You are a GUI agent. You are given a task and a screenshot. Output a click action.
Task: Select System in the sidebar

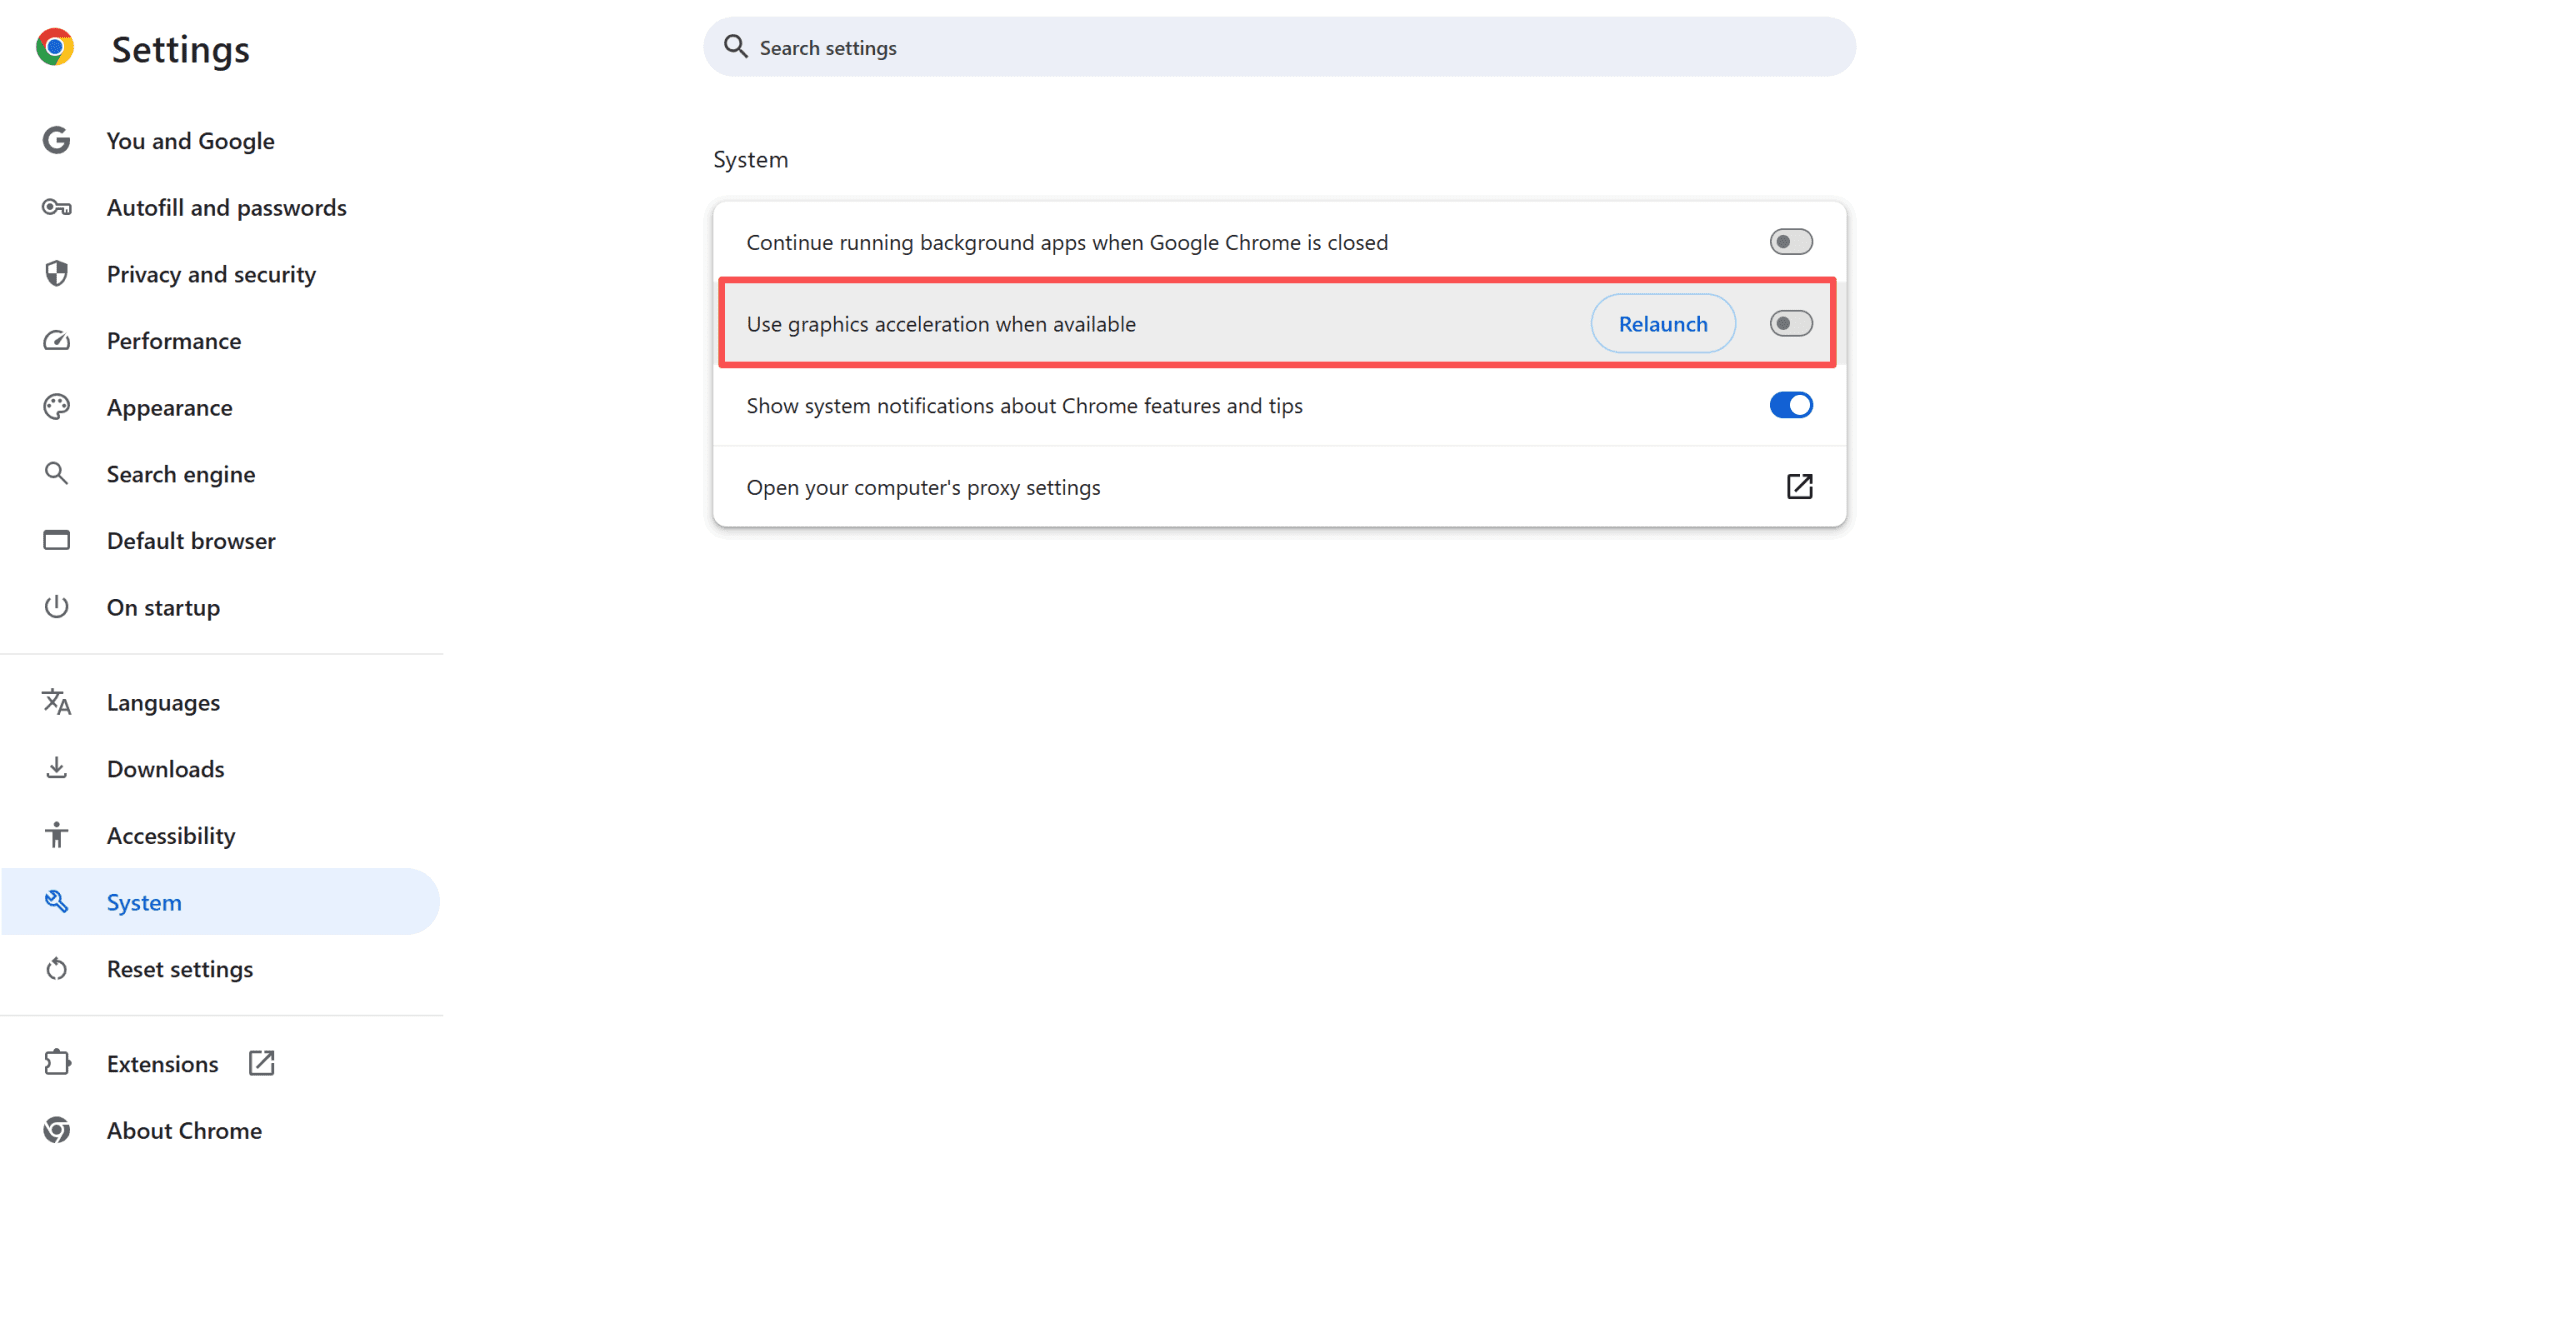144,902
